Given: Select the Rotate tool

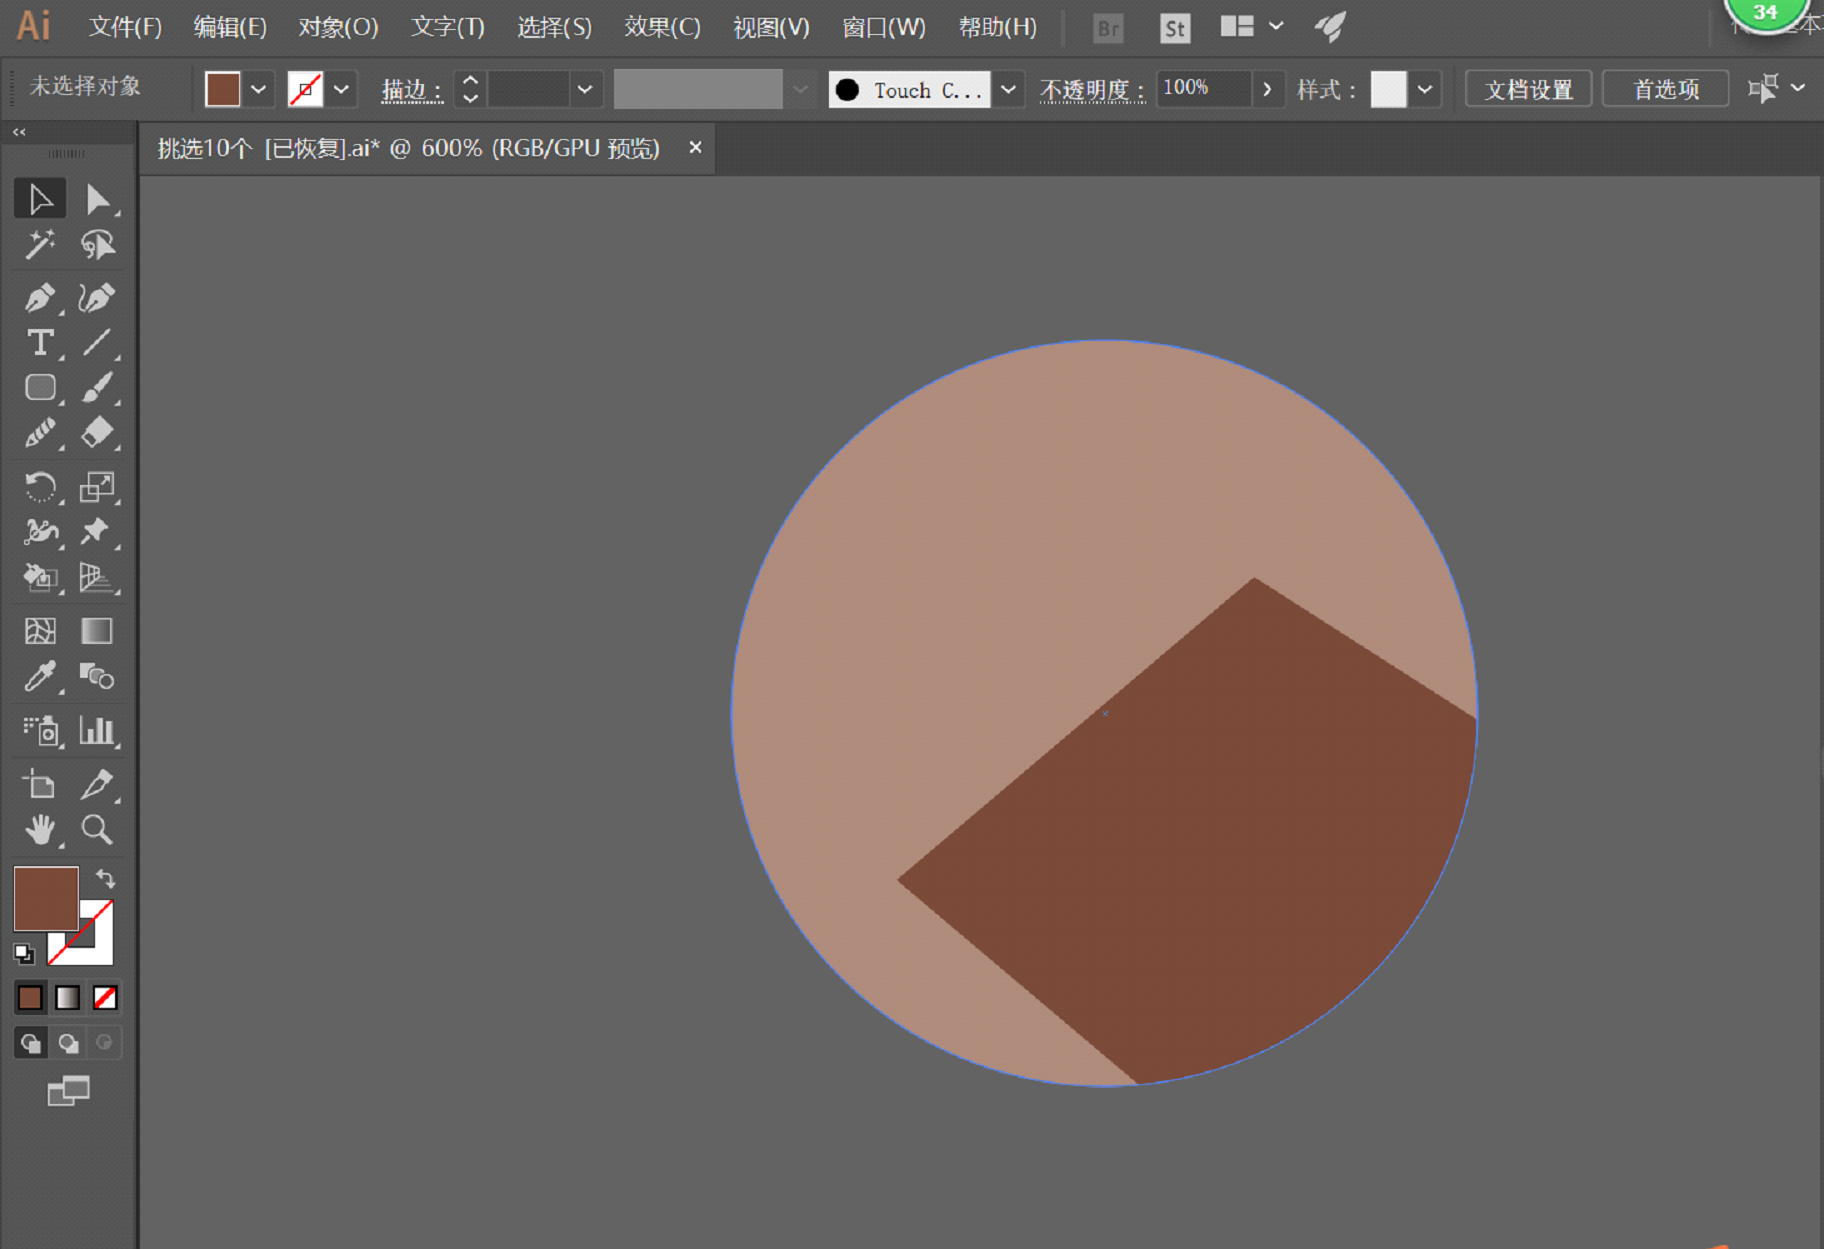Looking at the screenshot, I should (40, 487).
